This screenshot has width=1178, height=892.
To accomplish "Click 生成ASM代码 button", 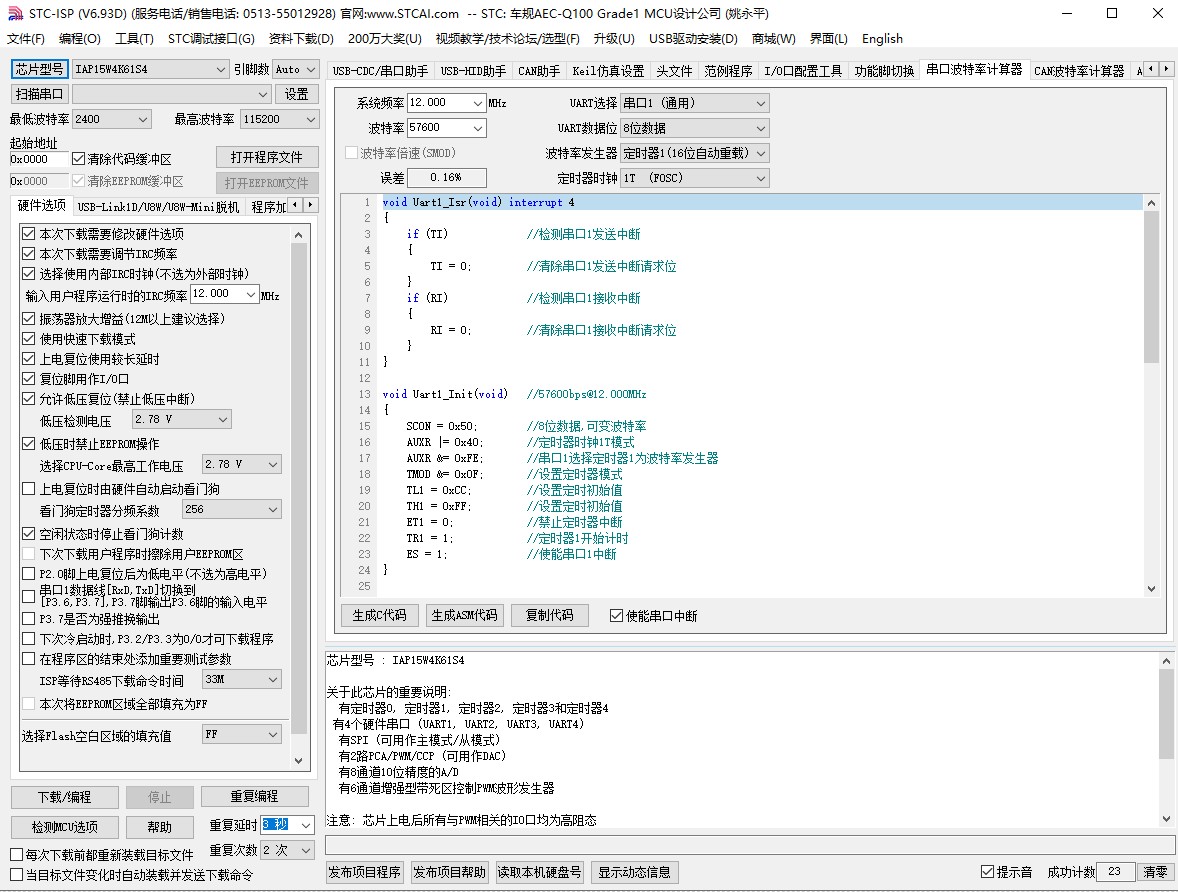I will pyautogui.click(x=464, y=615).
